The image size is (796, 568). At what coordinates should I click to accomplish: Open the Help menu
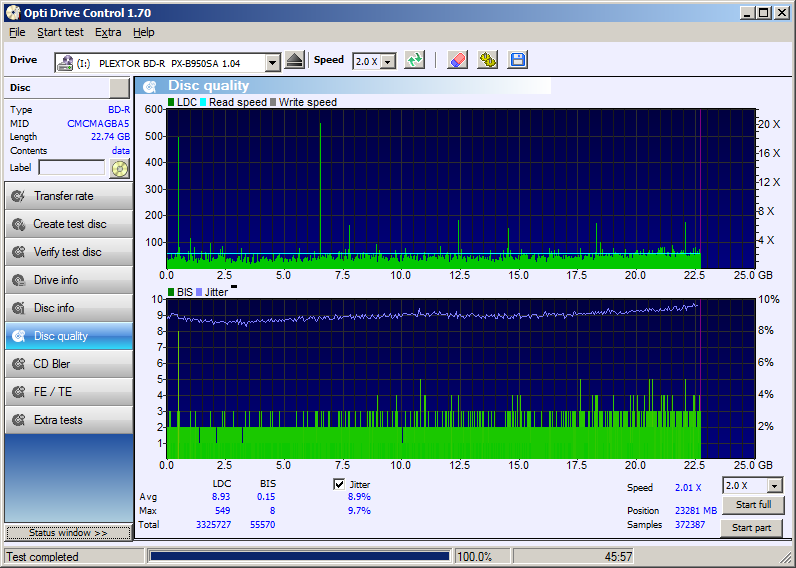[144, 32]
